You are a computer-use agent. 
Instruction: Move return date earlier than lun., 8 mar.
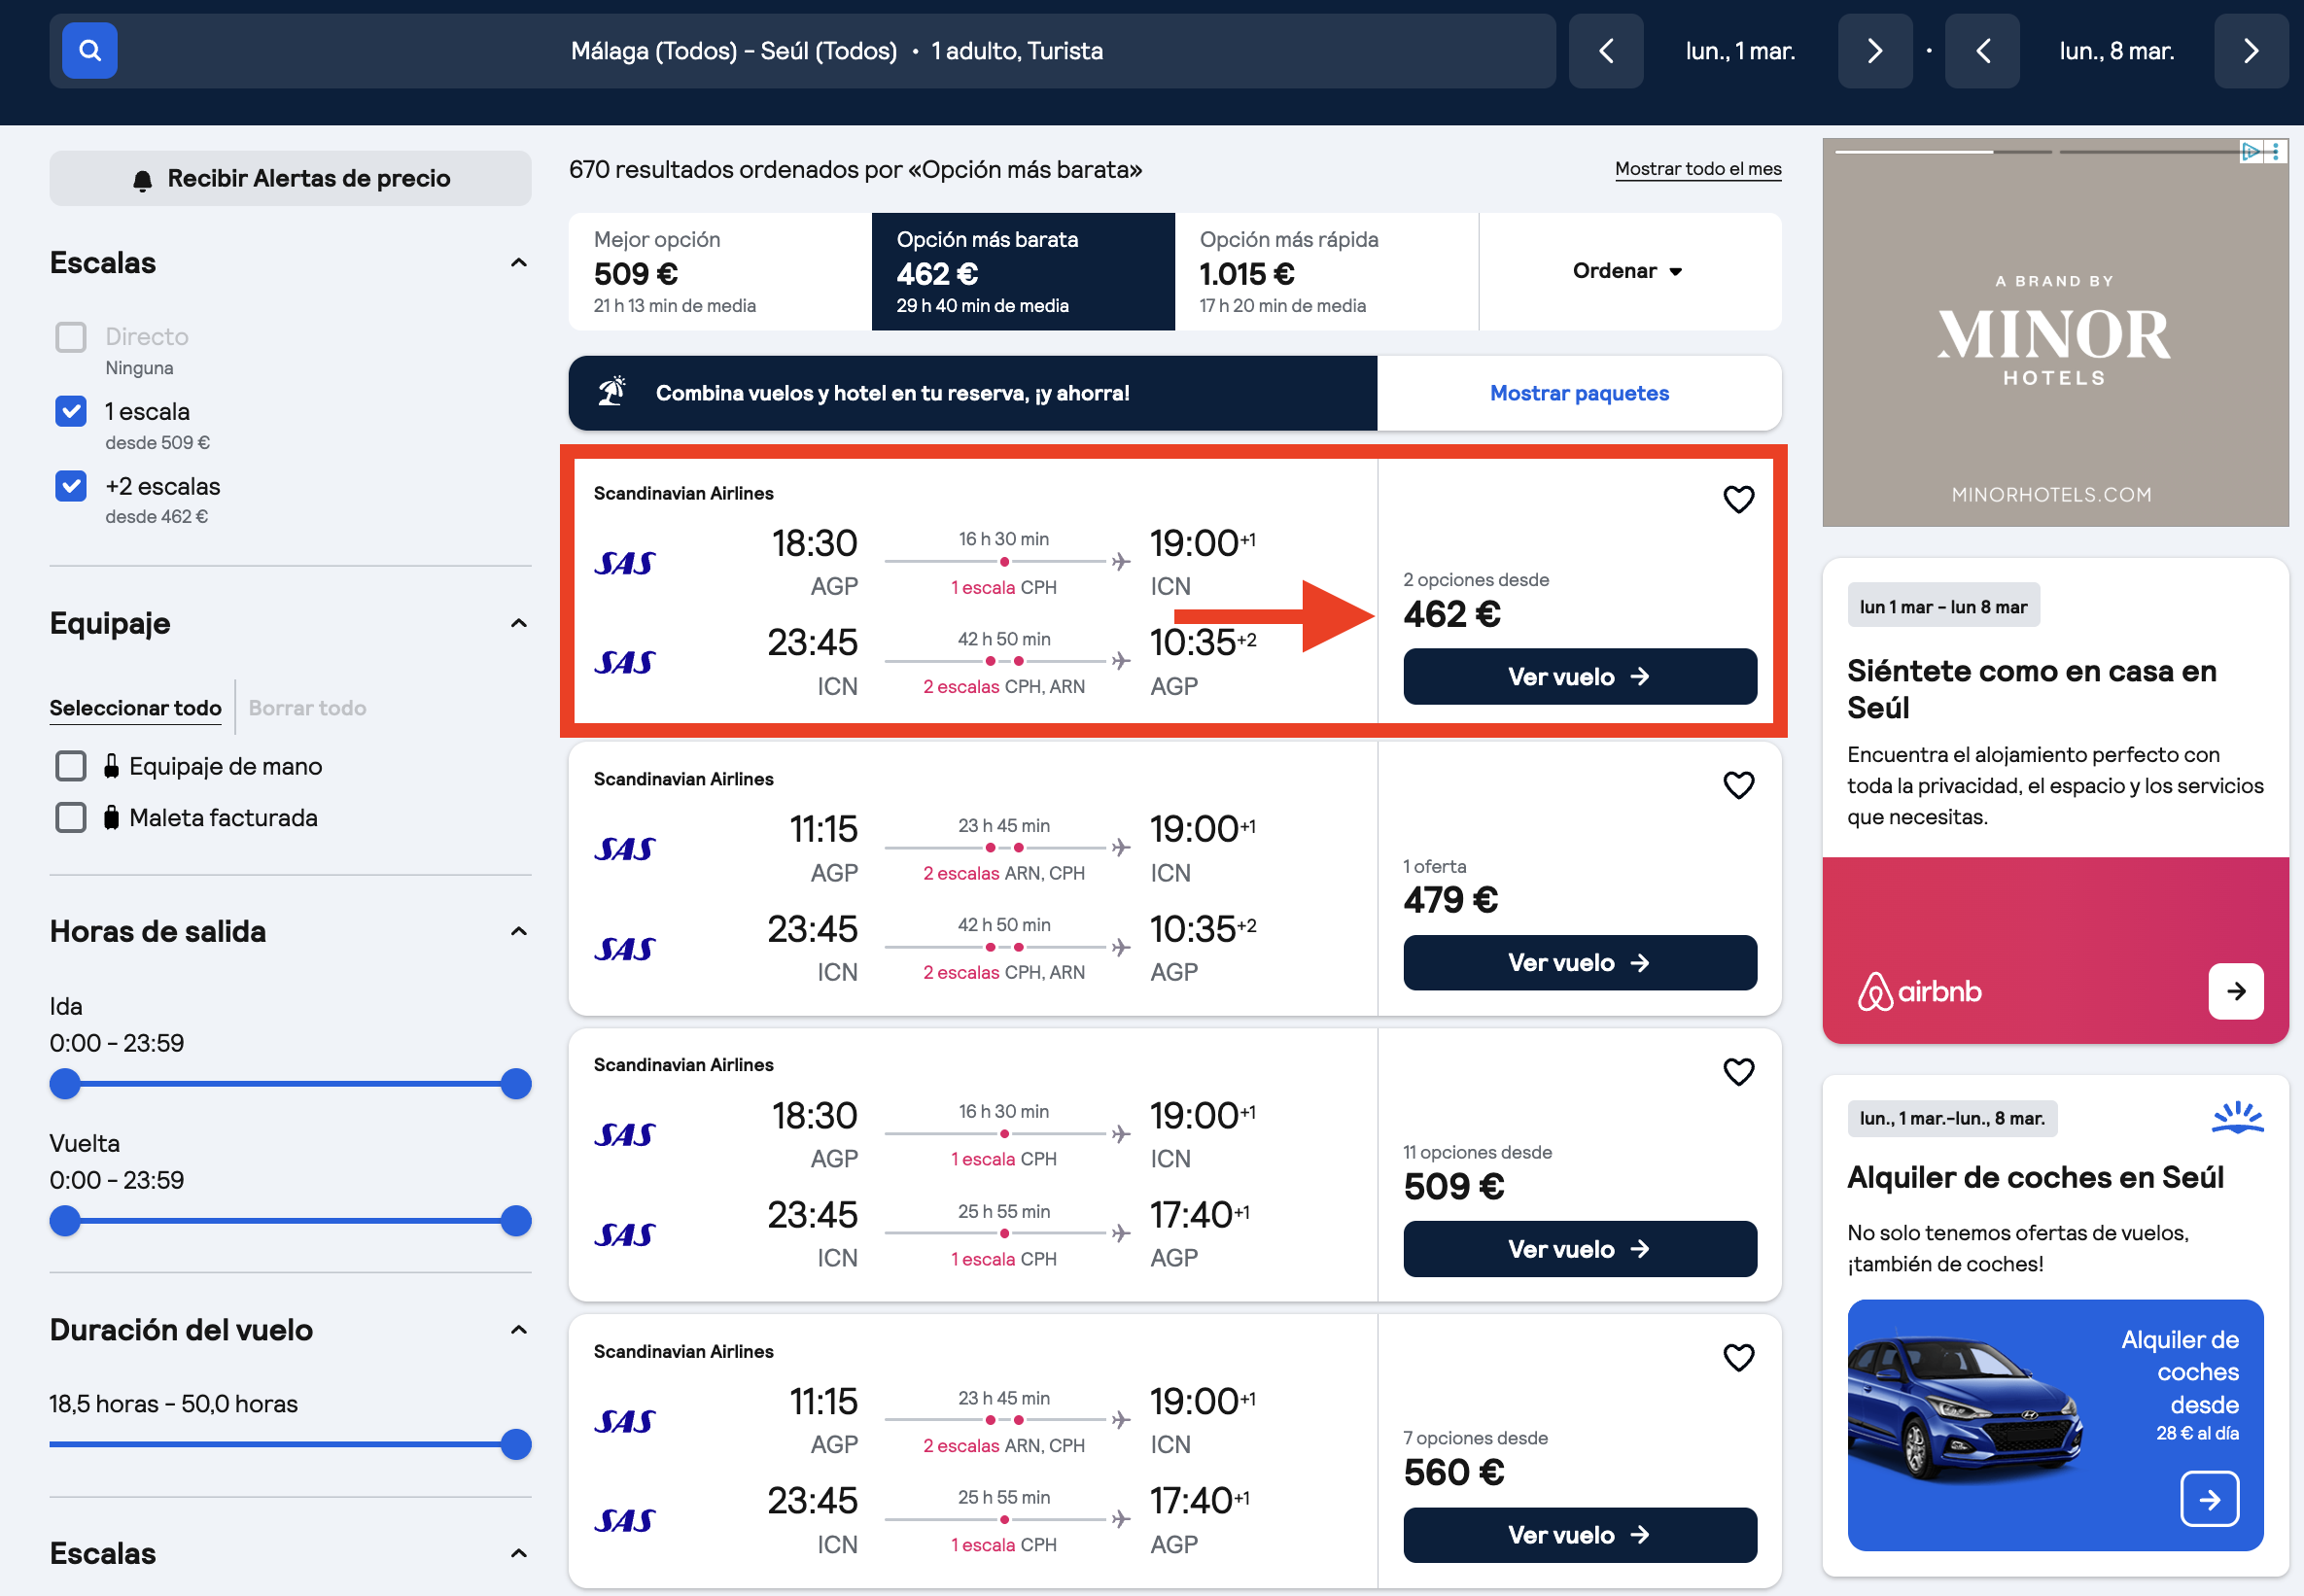(x=1982, y=51)
